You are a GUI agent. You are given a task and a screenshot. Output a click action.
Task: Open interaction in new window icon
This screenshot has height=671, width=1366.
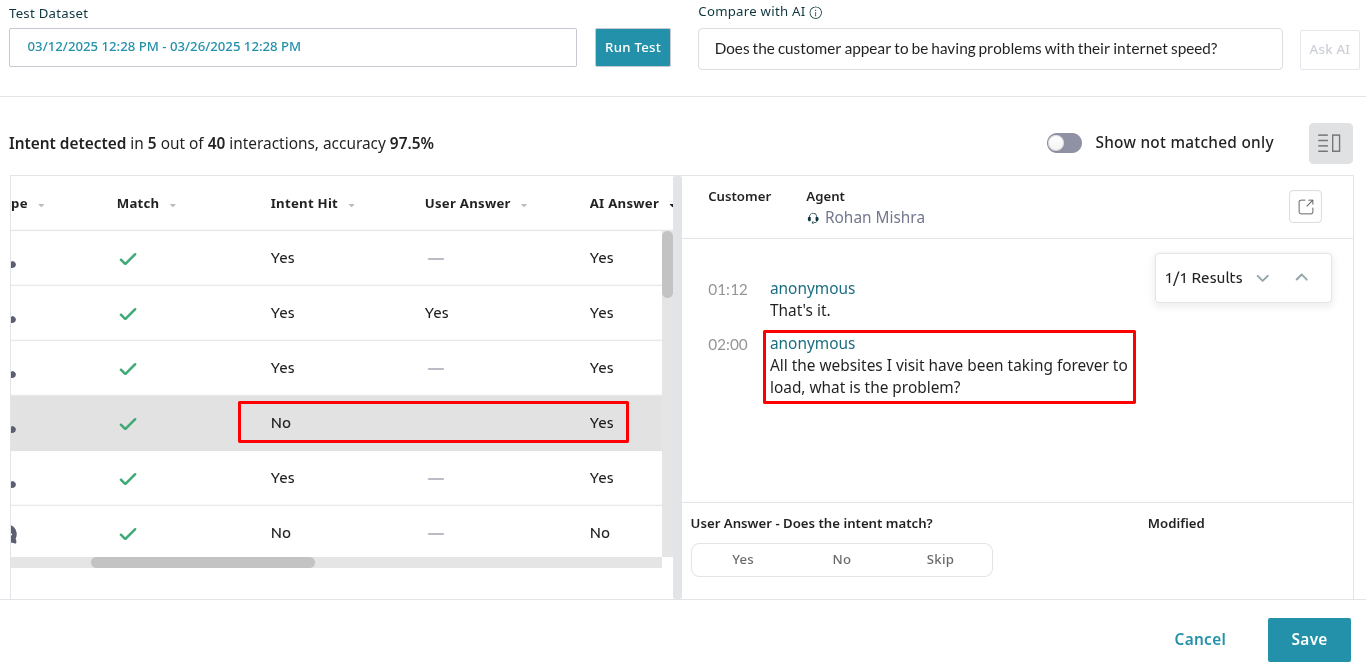click(1305, 206)
